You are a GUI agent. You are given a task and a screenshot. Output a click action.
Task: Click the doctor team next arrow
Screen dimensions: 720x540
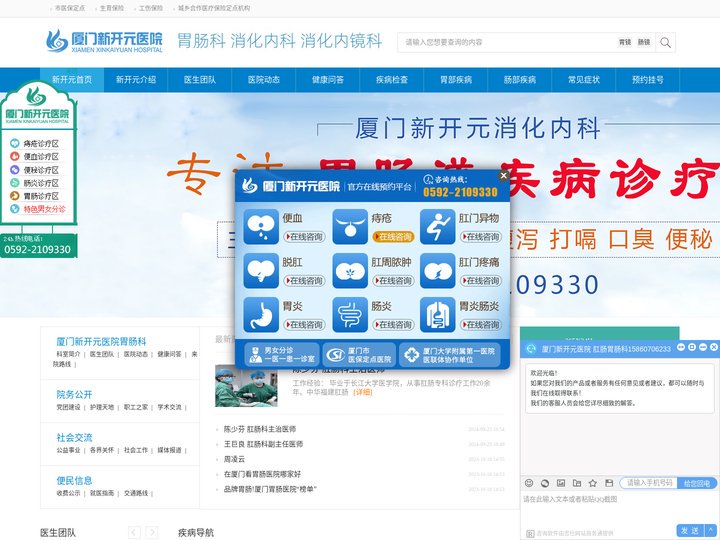click(152, 533)
